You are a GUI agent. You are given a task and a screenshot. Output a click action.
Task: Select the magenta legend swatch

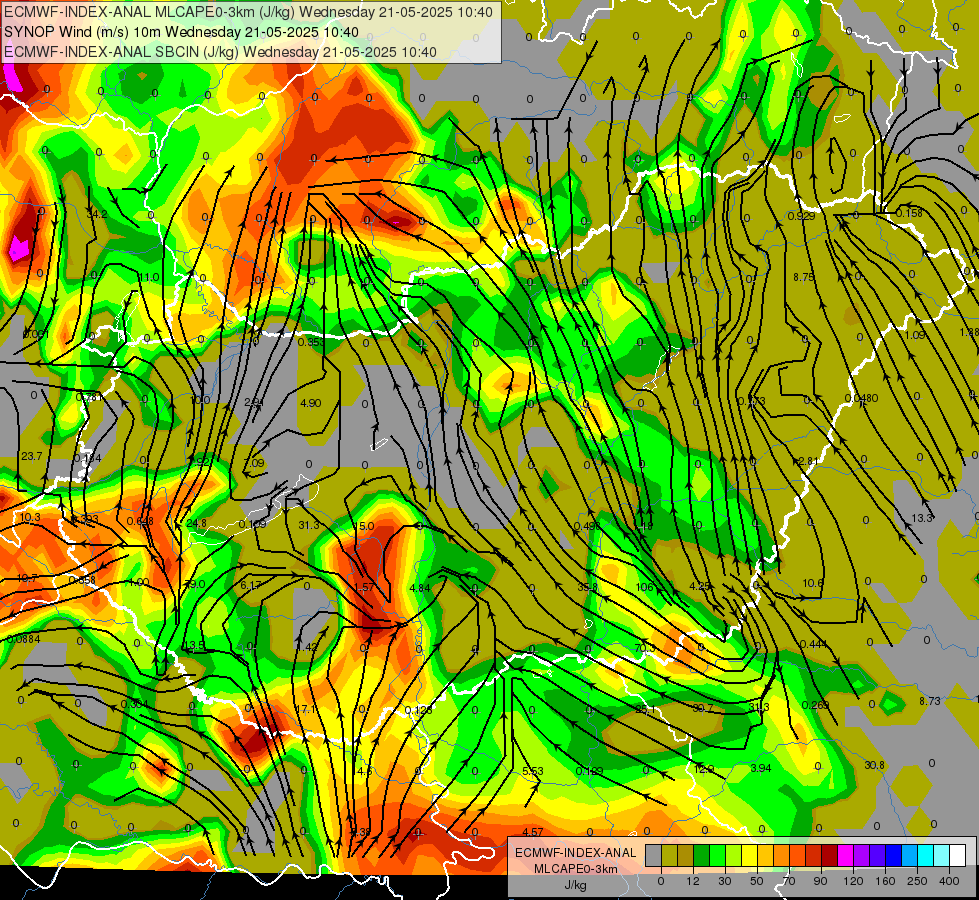click(x=845, y=856)
